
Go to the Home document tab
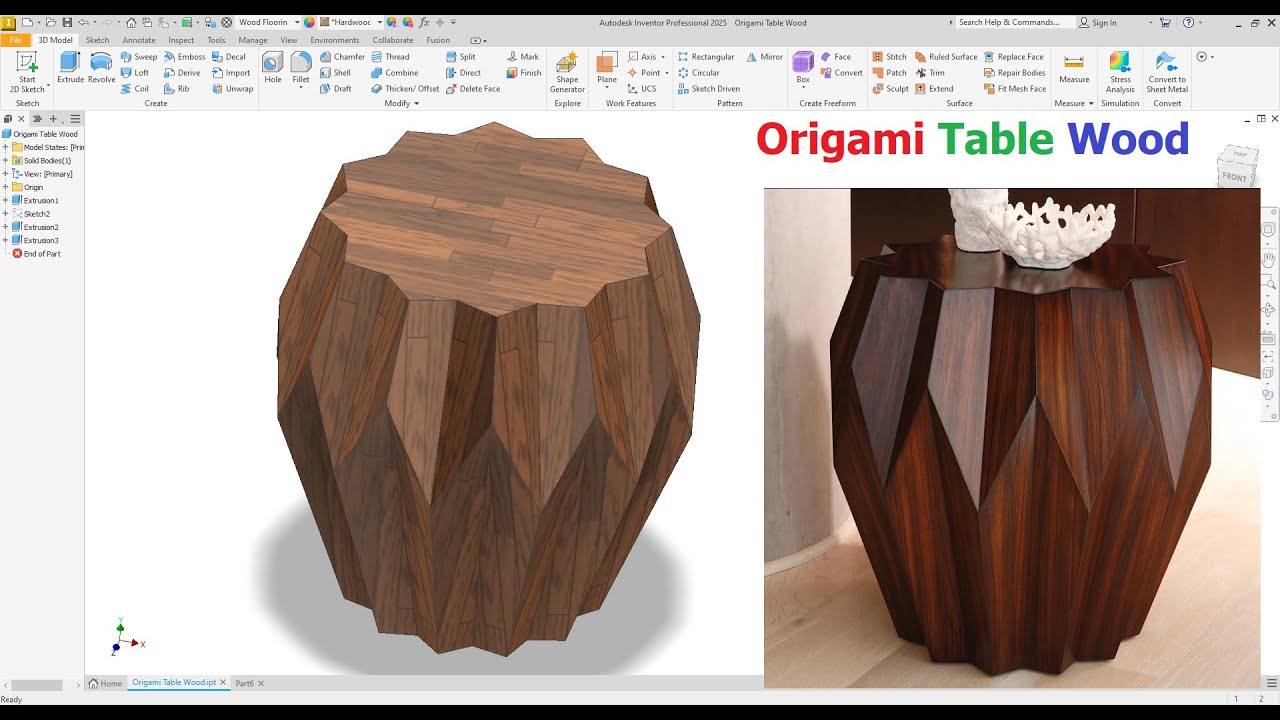tap(106, 683)
